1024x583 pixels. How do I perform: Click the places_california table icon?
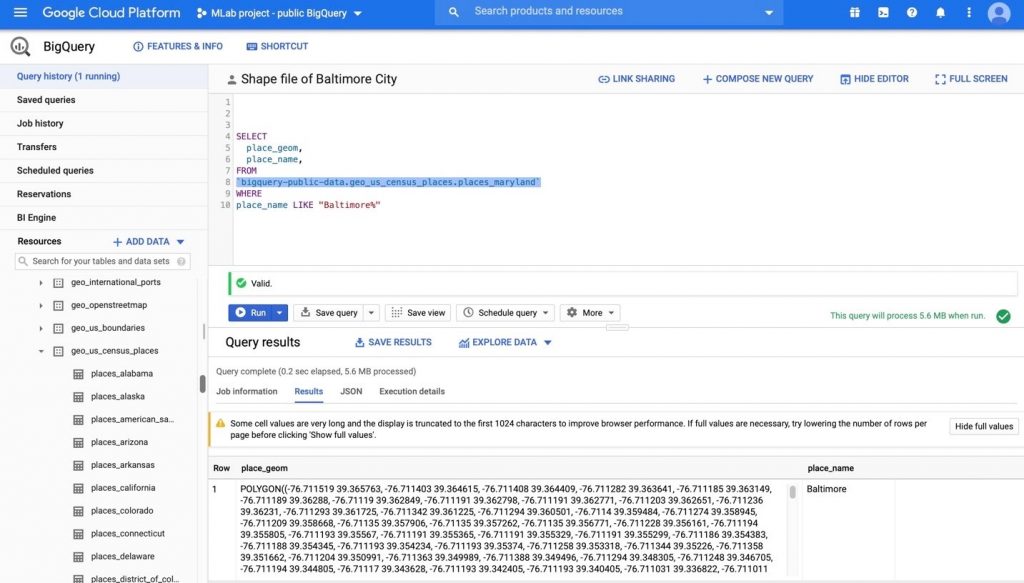(x=78, y=488)
